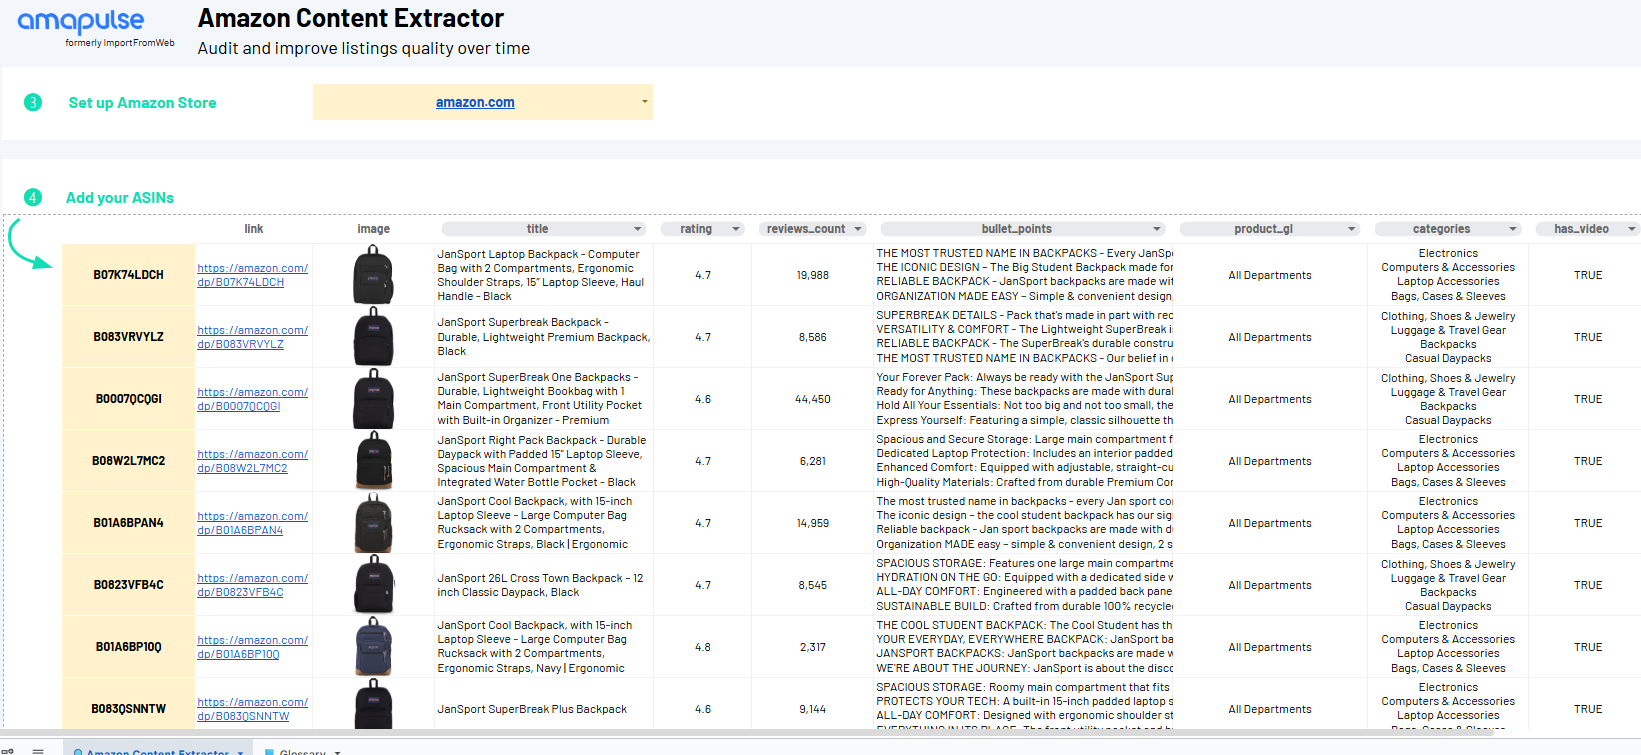Switch to the Glossary sheet tab
This screenshot has height=755, width=1641.
tap(302, 750)
